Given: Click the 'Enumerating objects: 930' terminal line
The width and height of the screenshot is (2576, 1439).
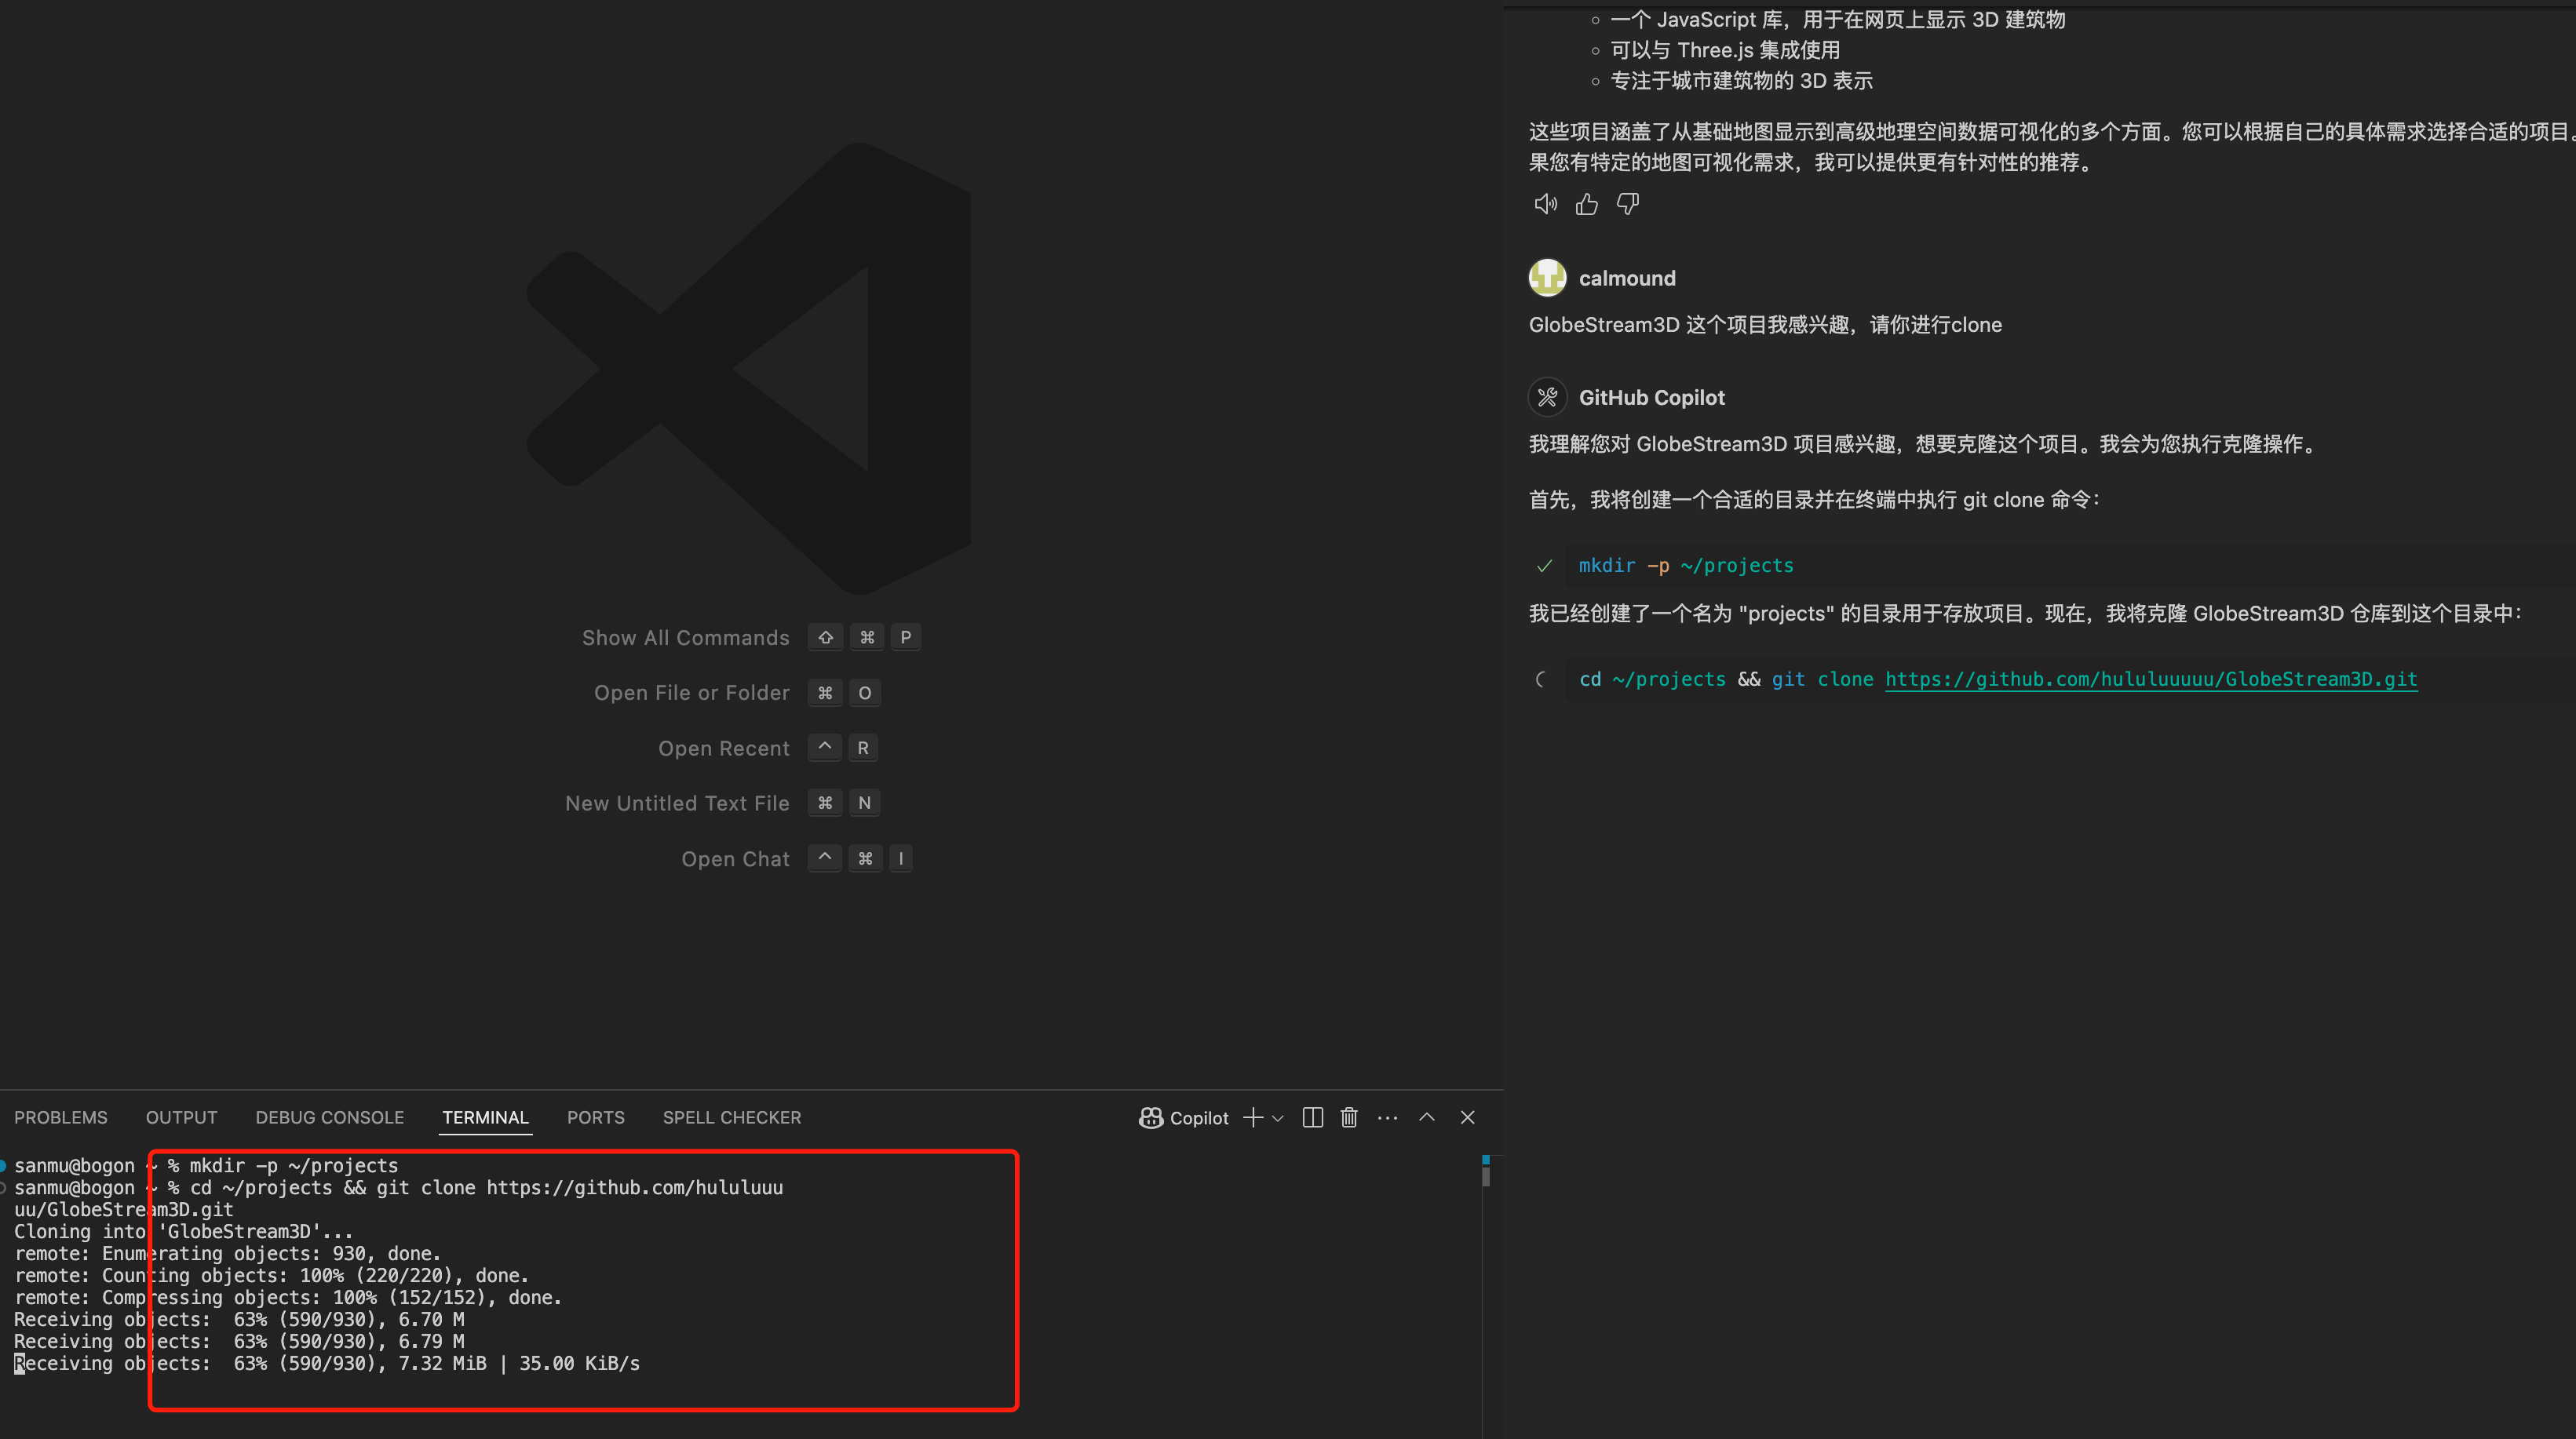Looking at the screenshot, I should click(227, 1253).
